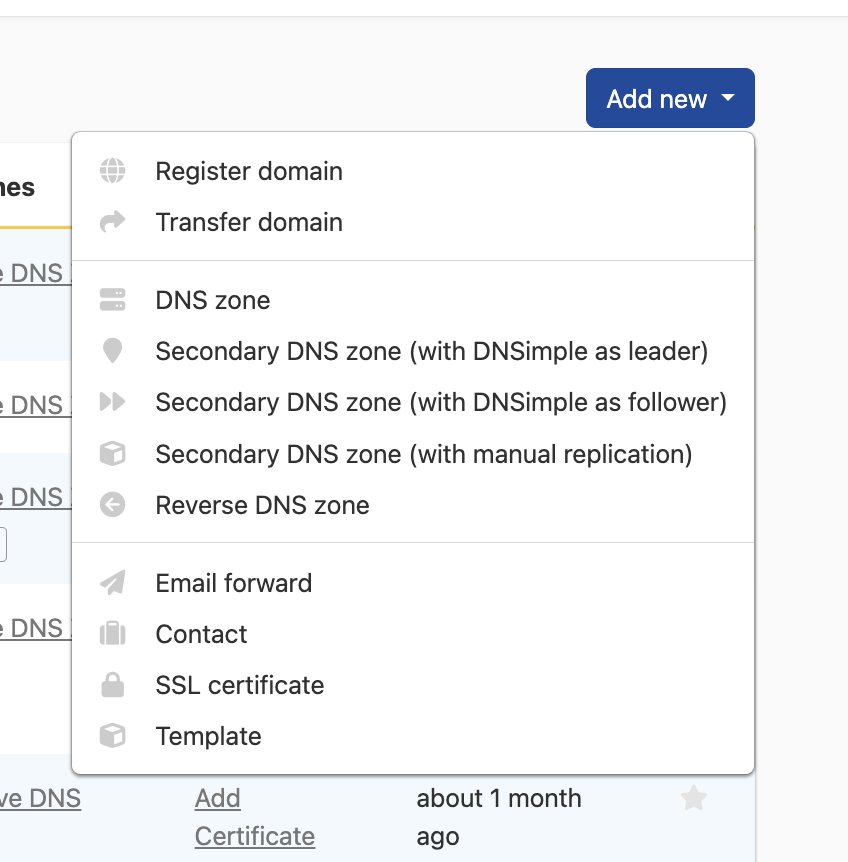The width and height of the screenshot is (848, 862).
Task: Click the padlock SSL certificate icon
Action: pos(113,685)
